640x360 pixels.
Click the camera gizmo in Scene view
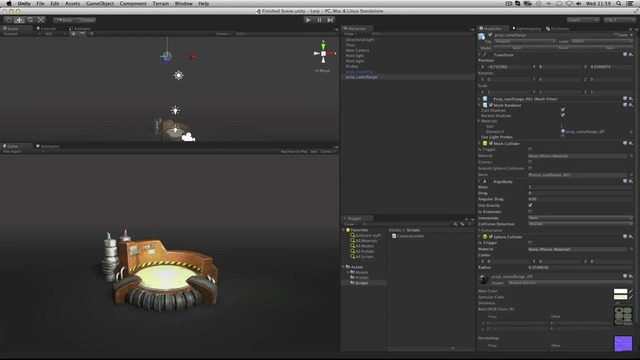[x=188, y=138]
